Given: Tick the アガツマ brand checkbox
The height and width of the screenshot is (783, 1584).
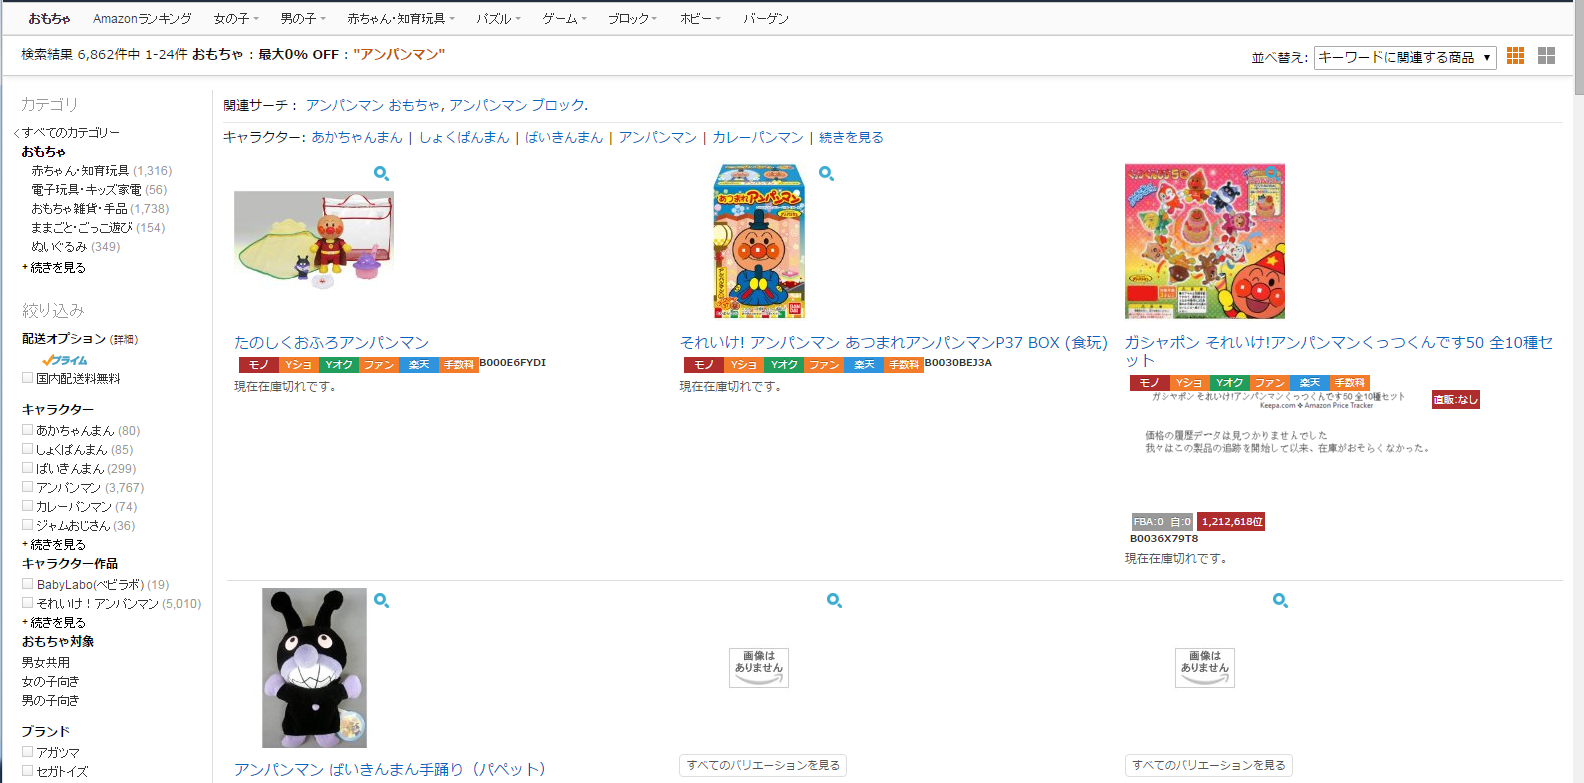Looking at the screenshot, I should [28, 752].
